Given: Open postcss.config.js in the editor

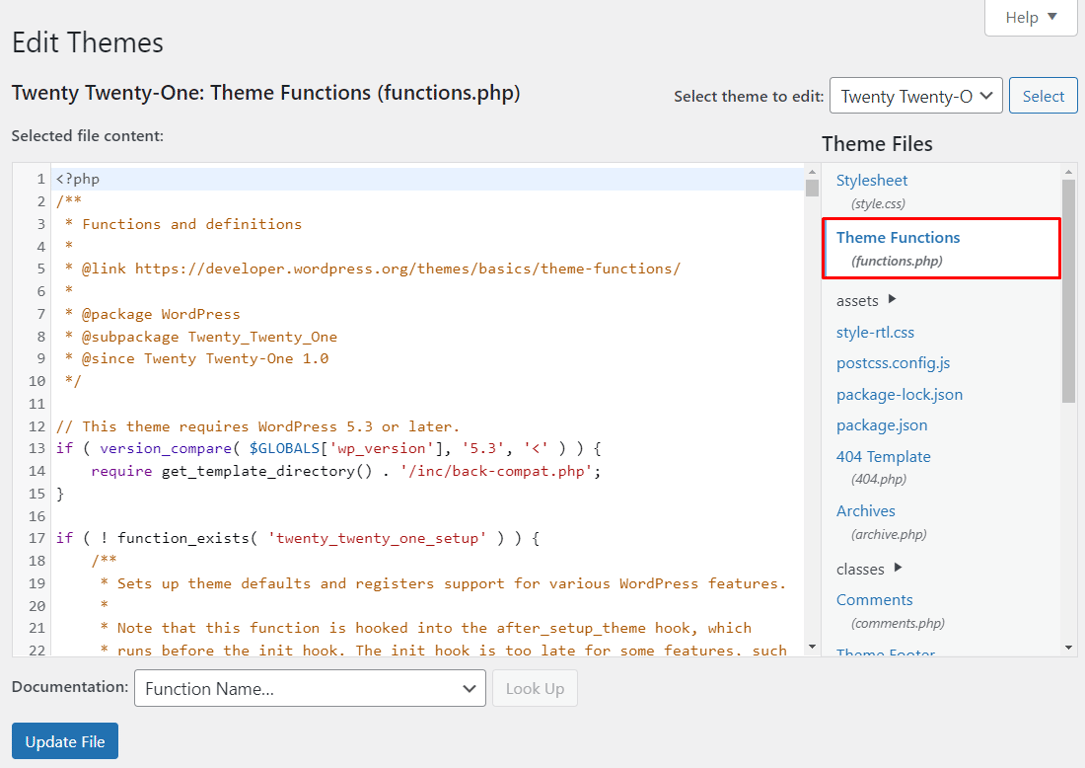Looking at the screenshot, I should coord(894,362).
